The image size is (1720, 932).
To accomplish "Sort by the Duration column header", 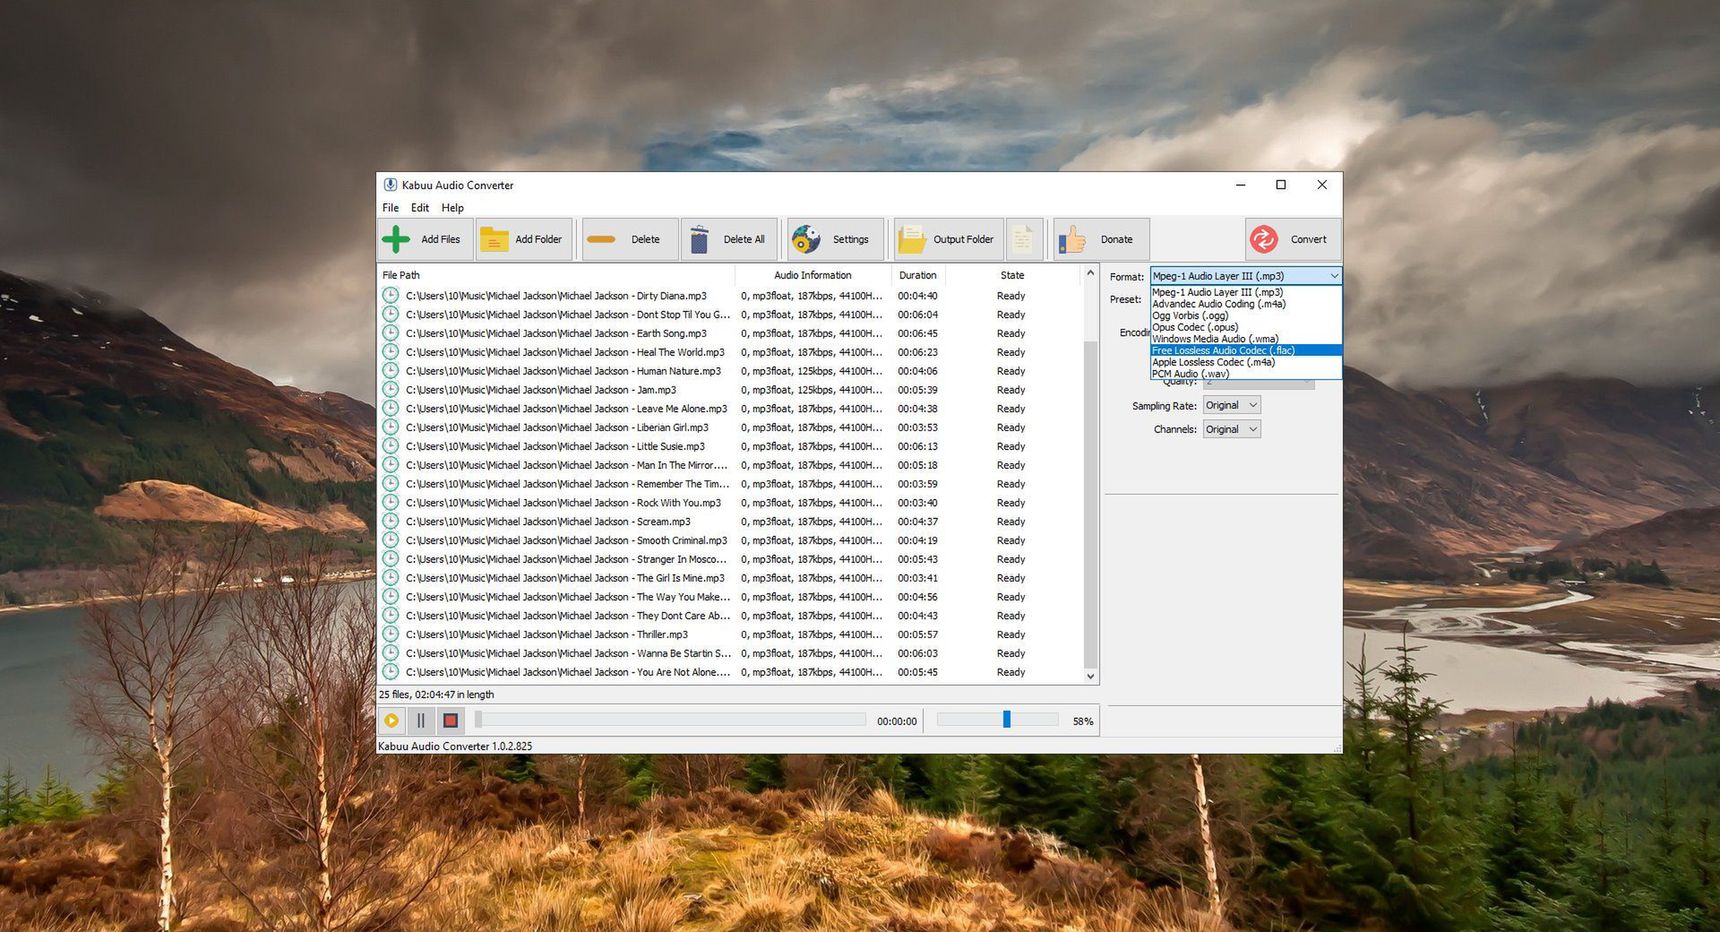I will pyautogui.click(x=918, y=275).
